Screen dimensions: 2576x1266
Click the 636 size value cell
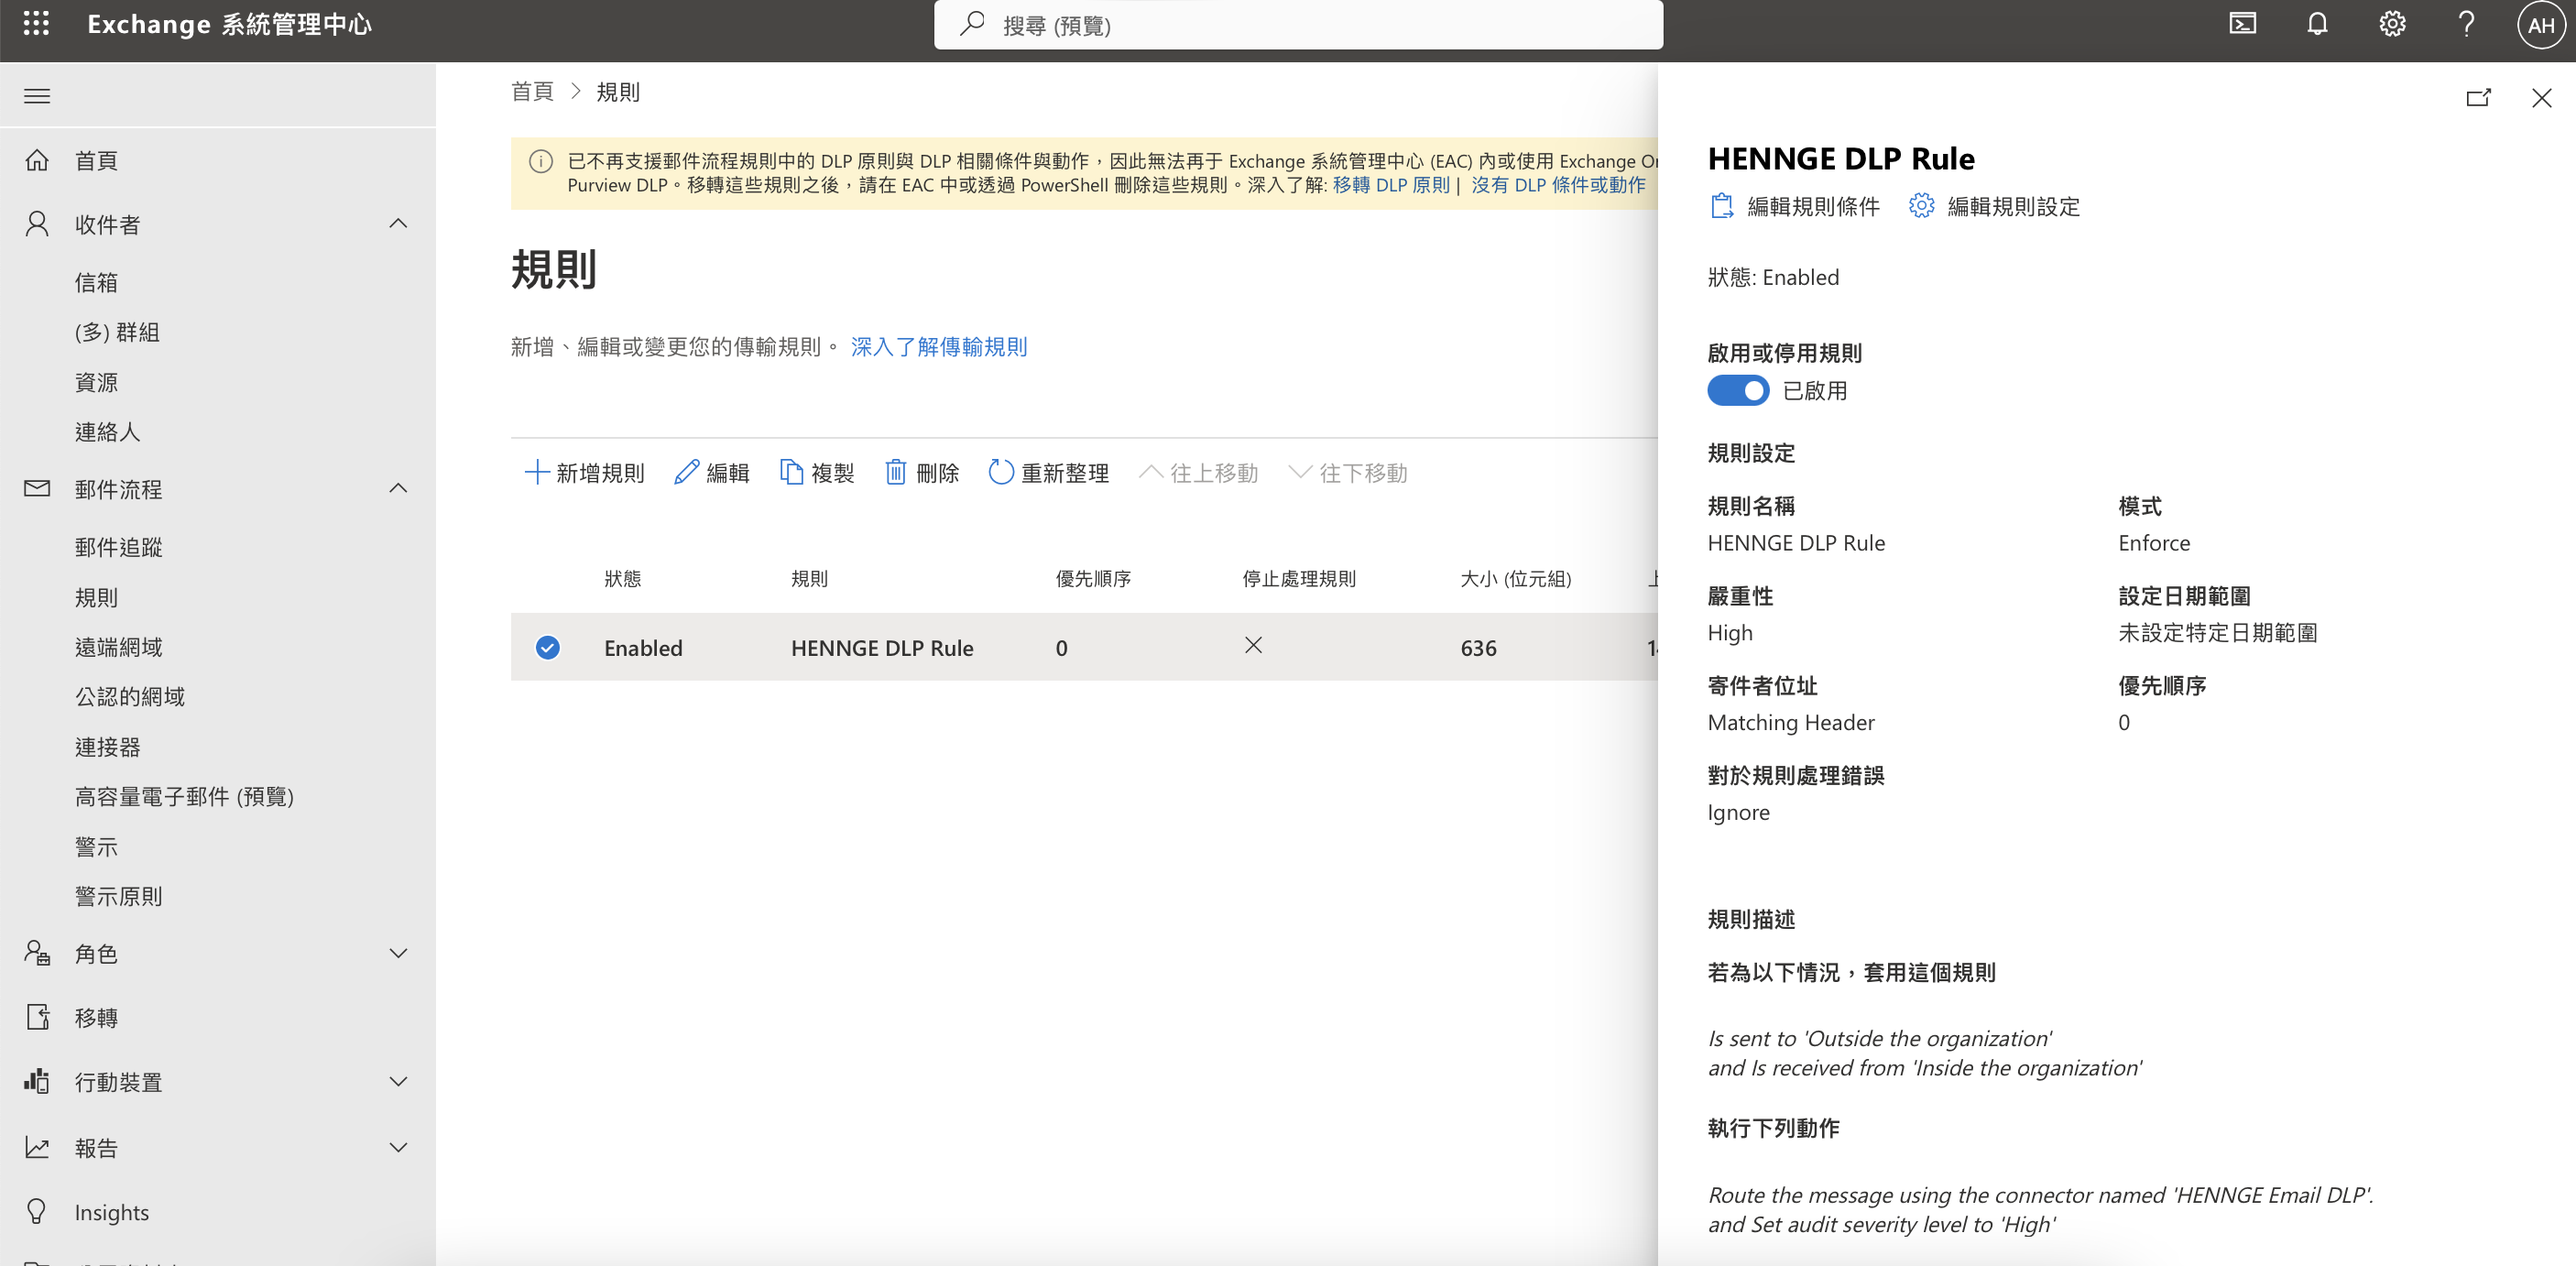tap(1477, 648)
